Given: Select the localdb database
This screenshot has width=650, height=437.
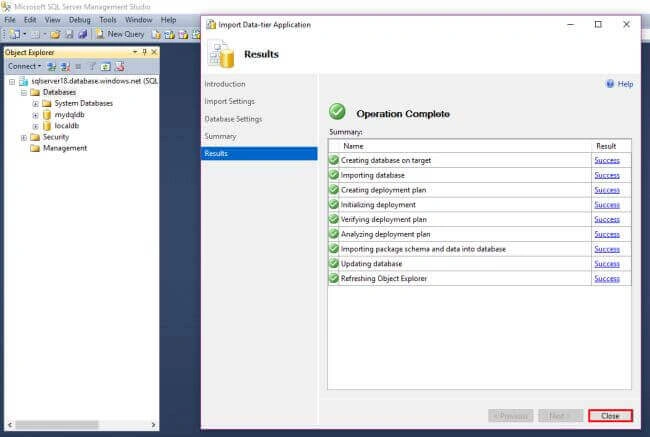Looking at the screenshot, I should click(66, 126).
